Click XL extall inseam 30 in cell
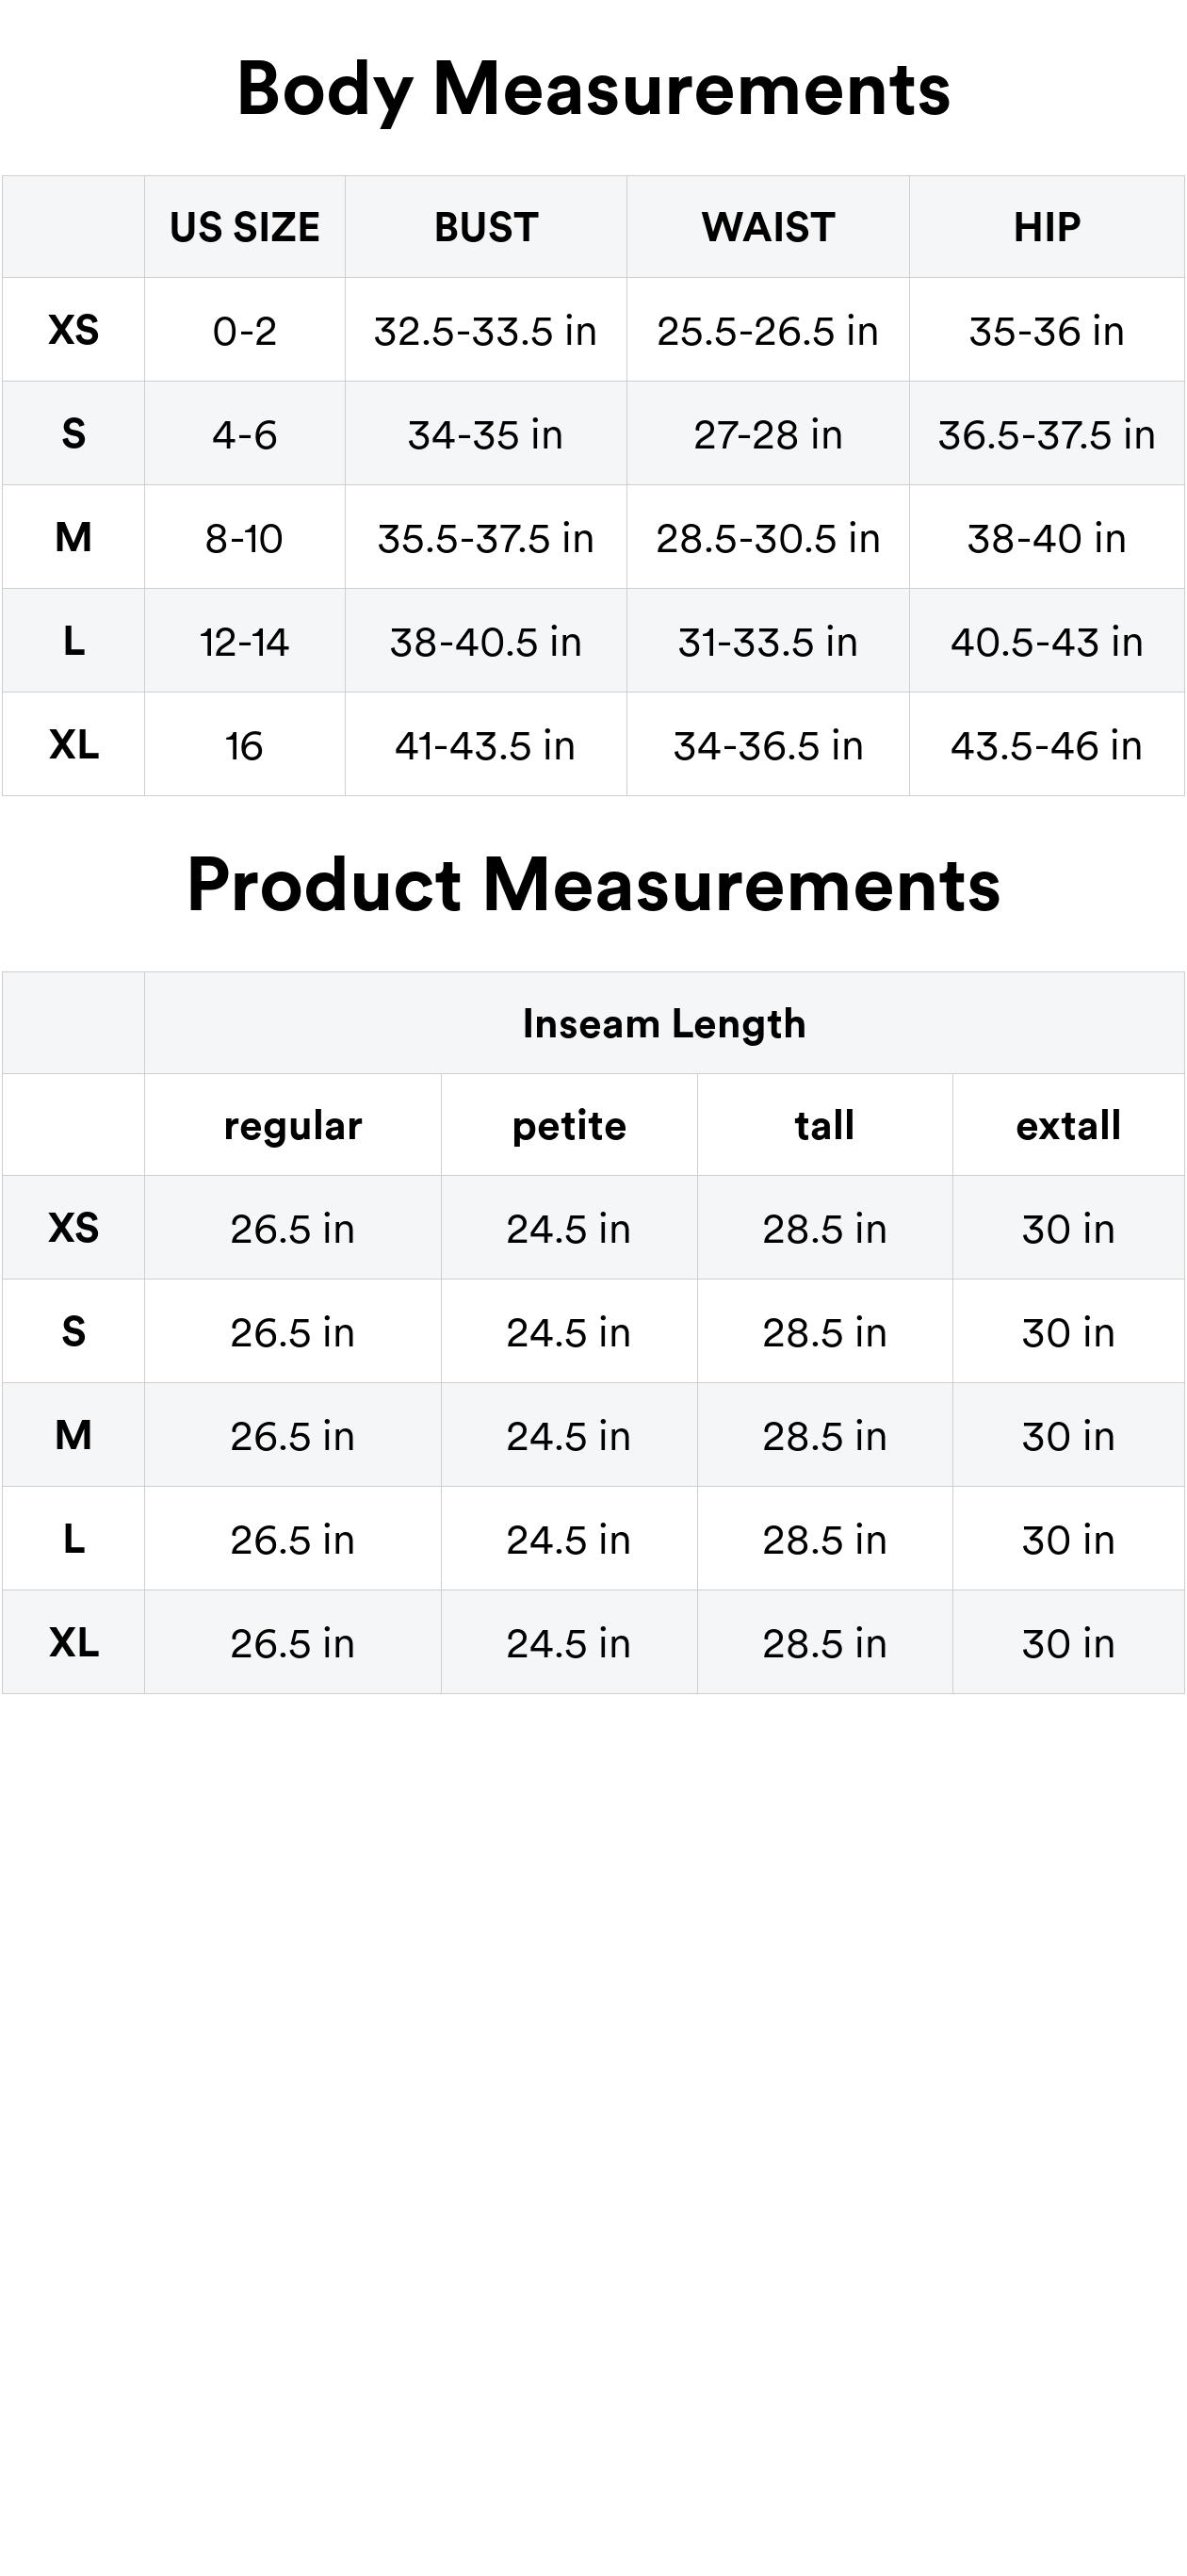1187x2576 pixels. tap(1068, 1643)
